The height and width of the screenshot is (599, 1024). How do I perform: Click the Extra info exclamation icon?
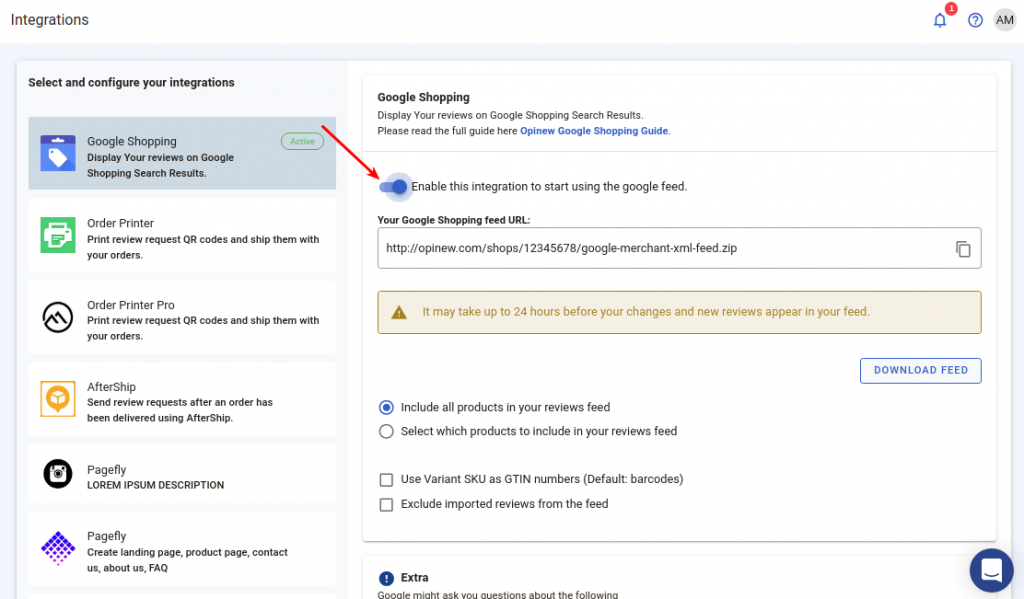pyautogui.click(x=387, y=578)
